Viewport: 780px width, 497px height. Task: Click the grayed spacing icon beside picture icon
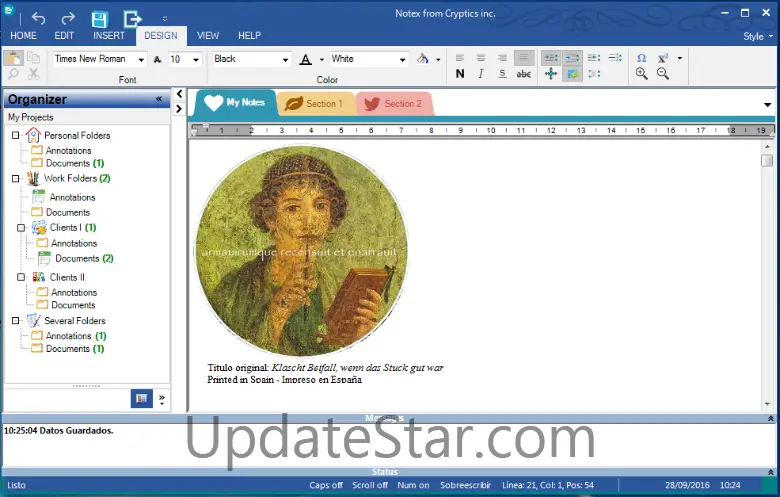click(594, 74)
